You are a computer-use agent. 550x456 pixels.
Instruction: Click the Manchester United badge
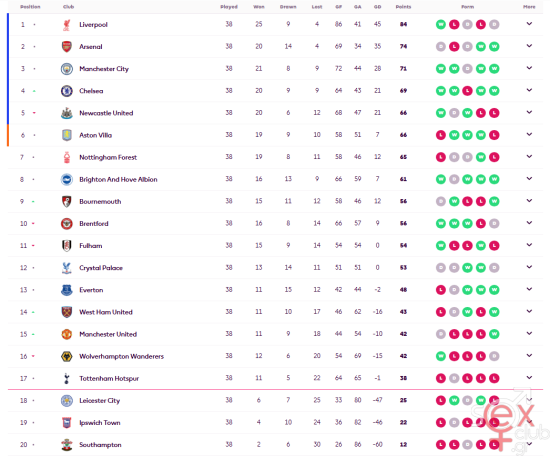(67, 334)
